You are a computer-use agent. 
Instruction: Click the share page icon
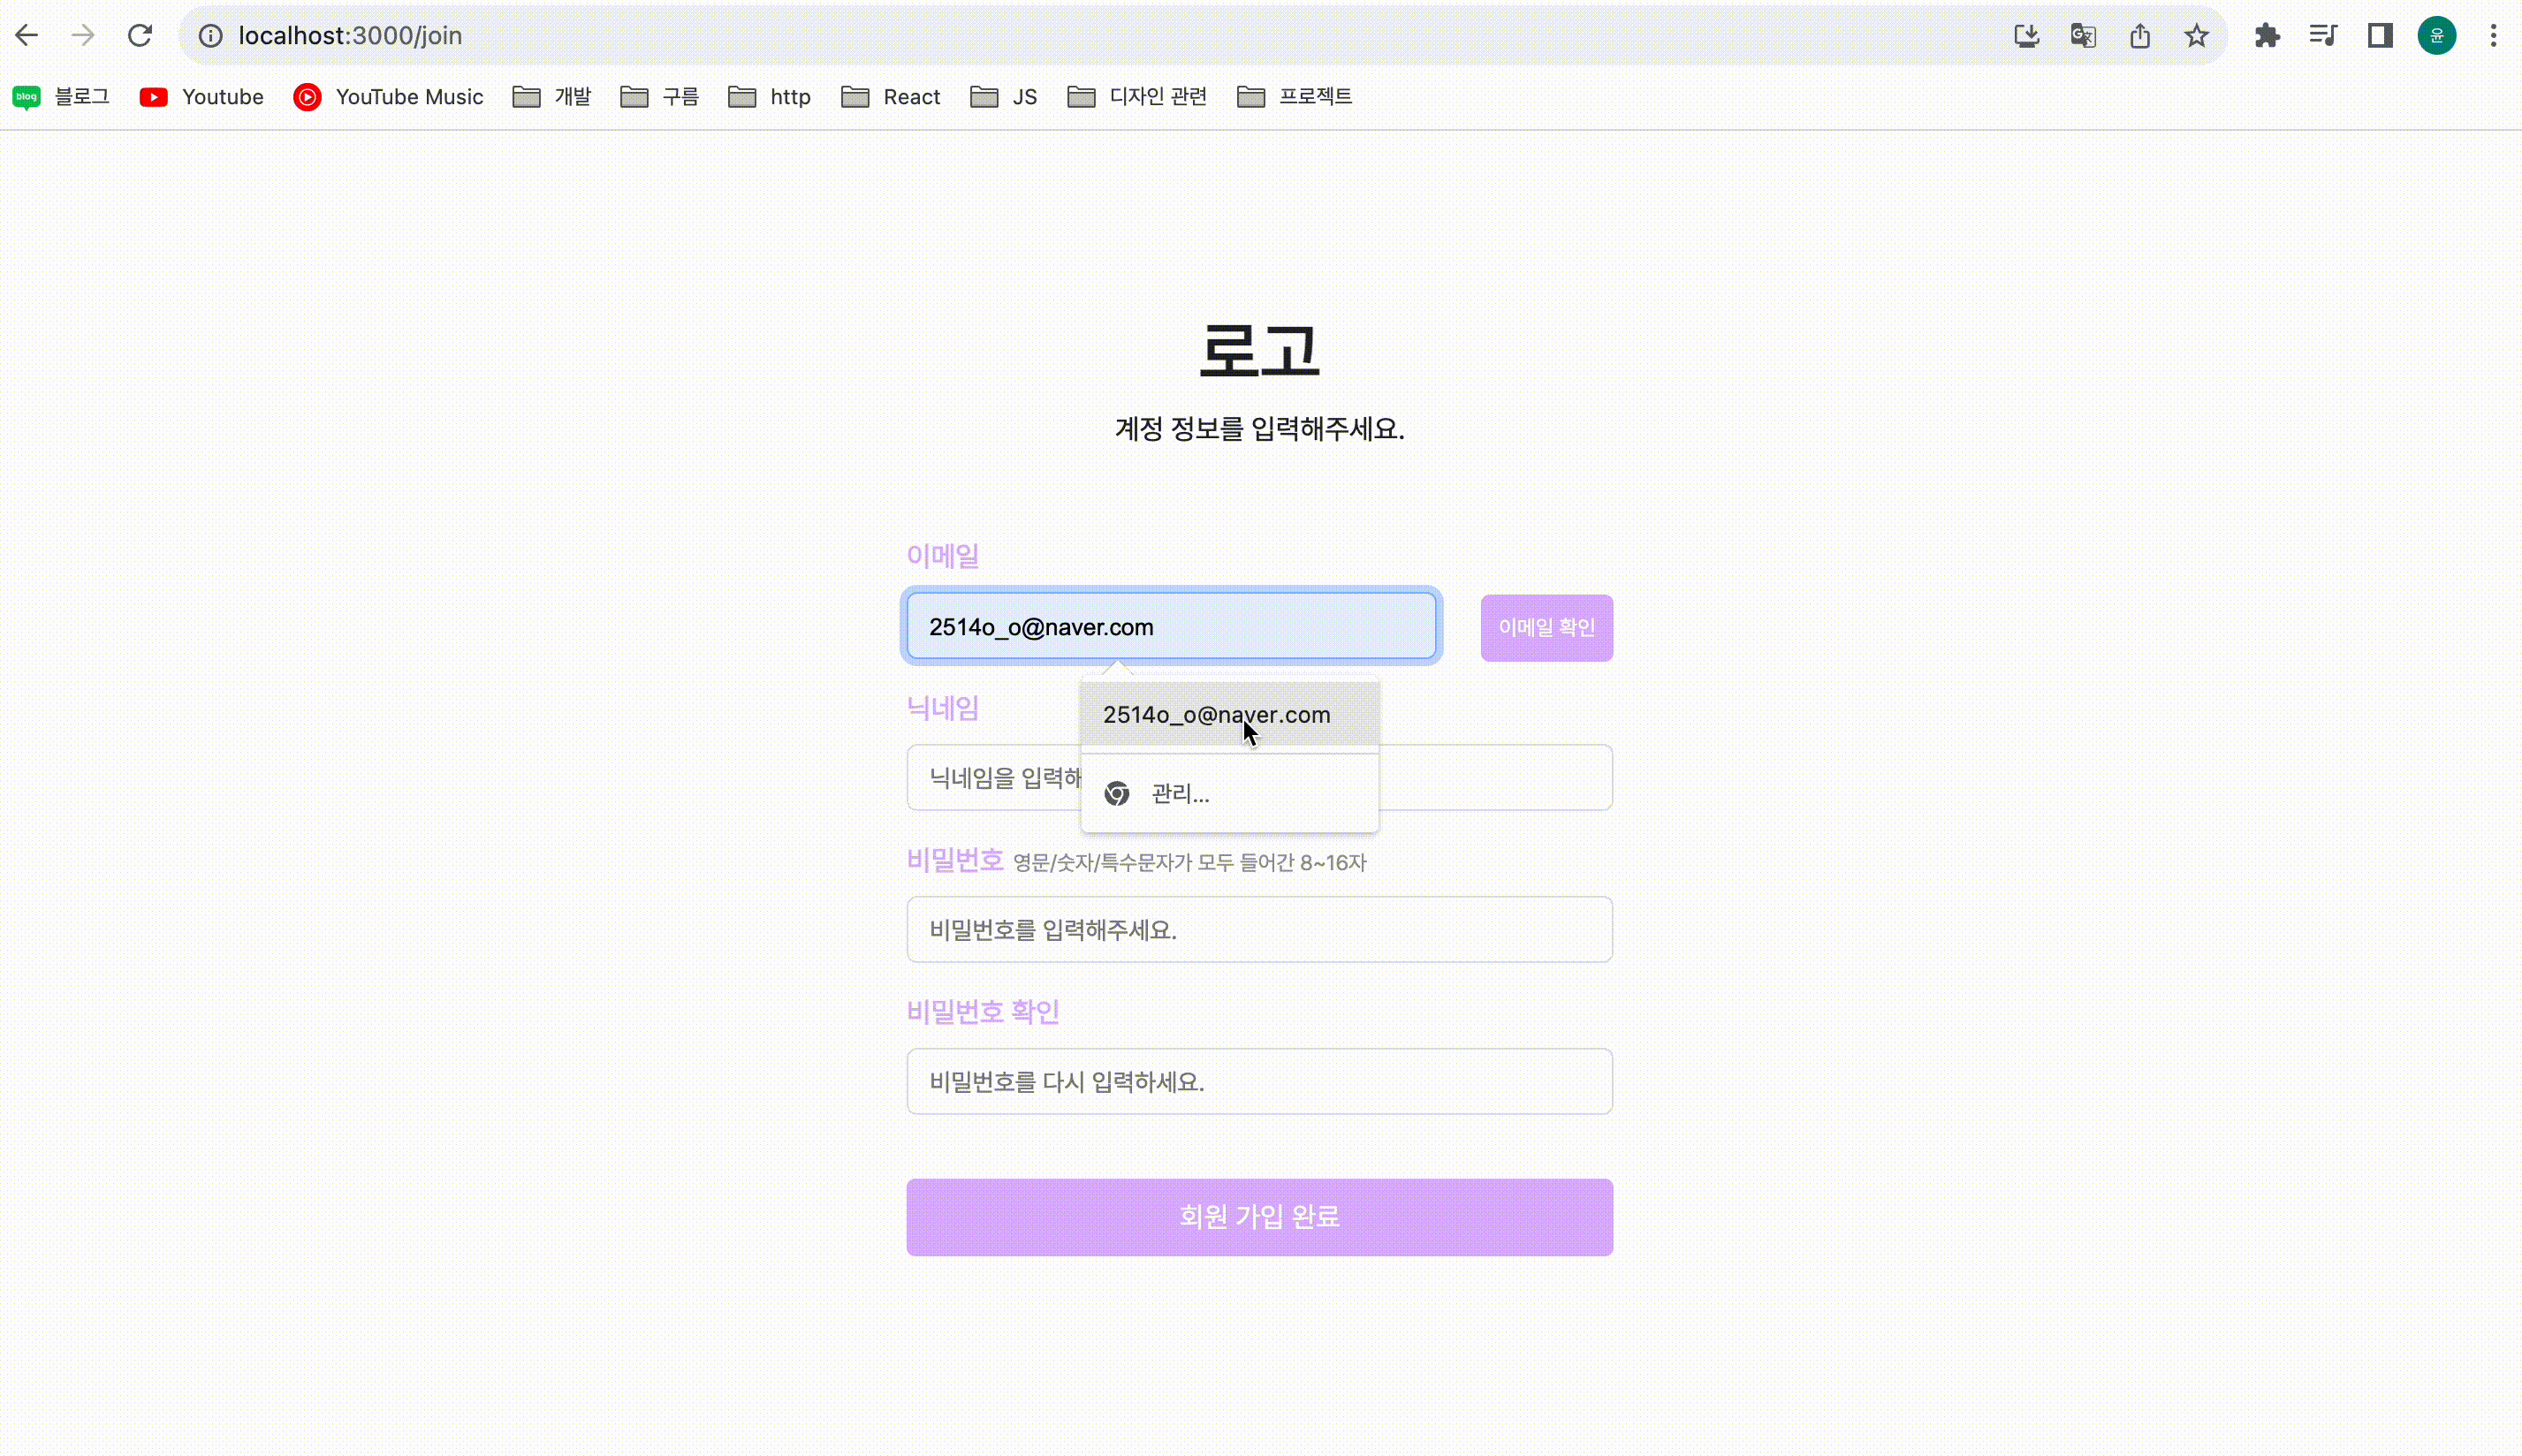click(2140, 36)
